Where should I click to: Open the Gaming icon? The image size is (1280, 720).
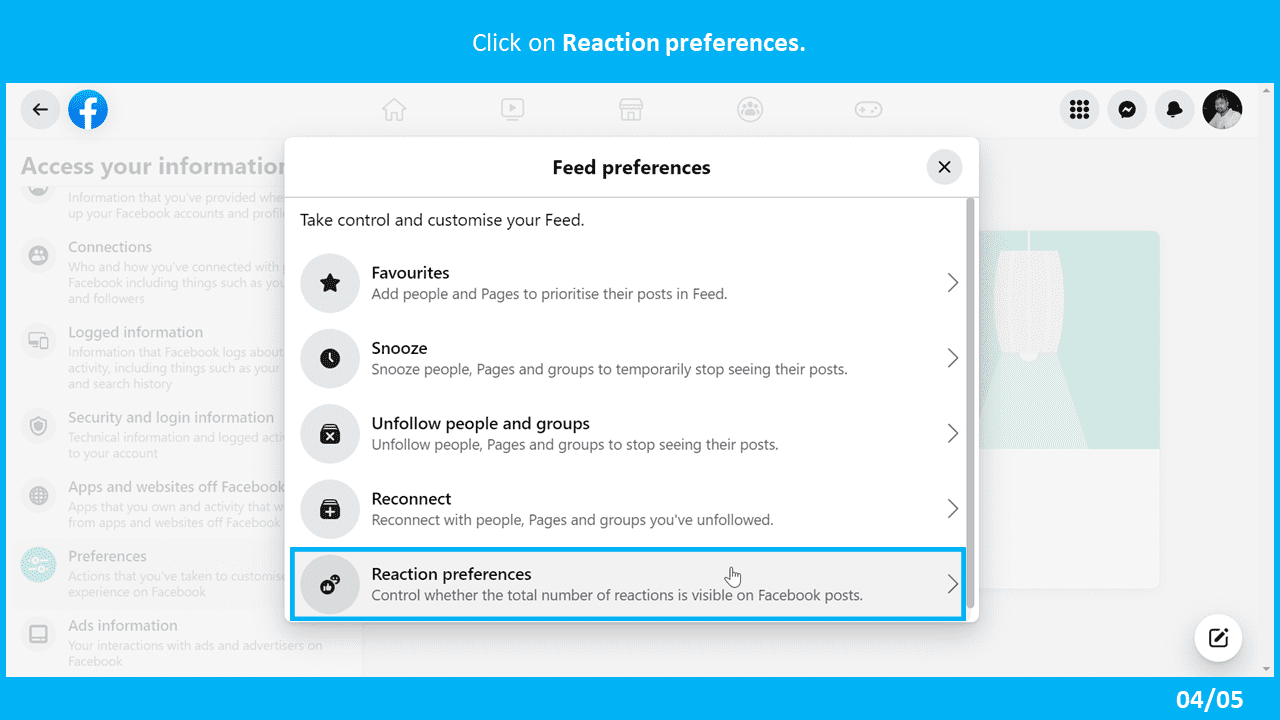click(868, 109)
